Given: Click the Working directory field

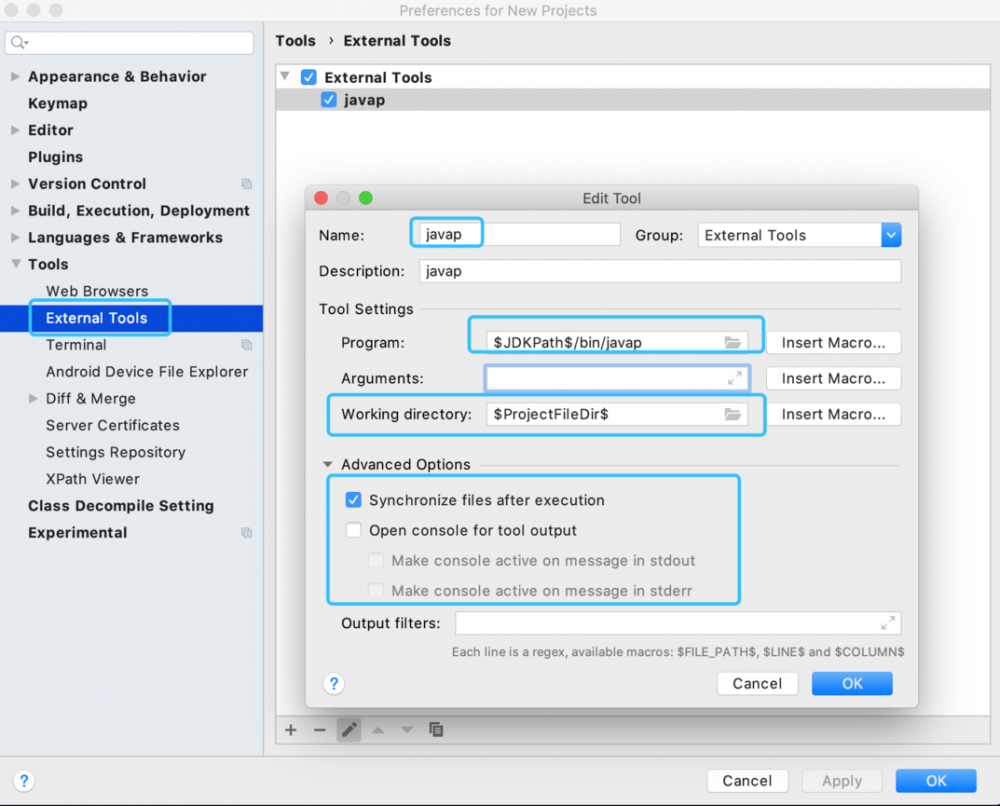Looking at the screenshot, I should (617, 414).
